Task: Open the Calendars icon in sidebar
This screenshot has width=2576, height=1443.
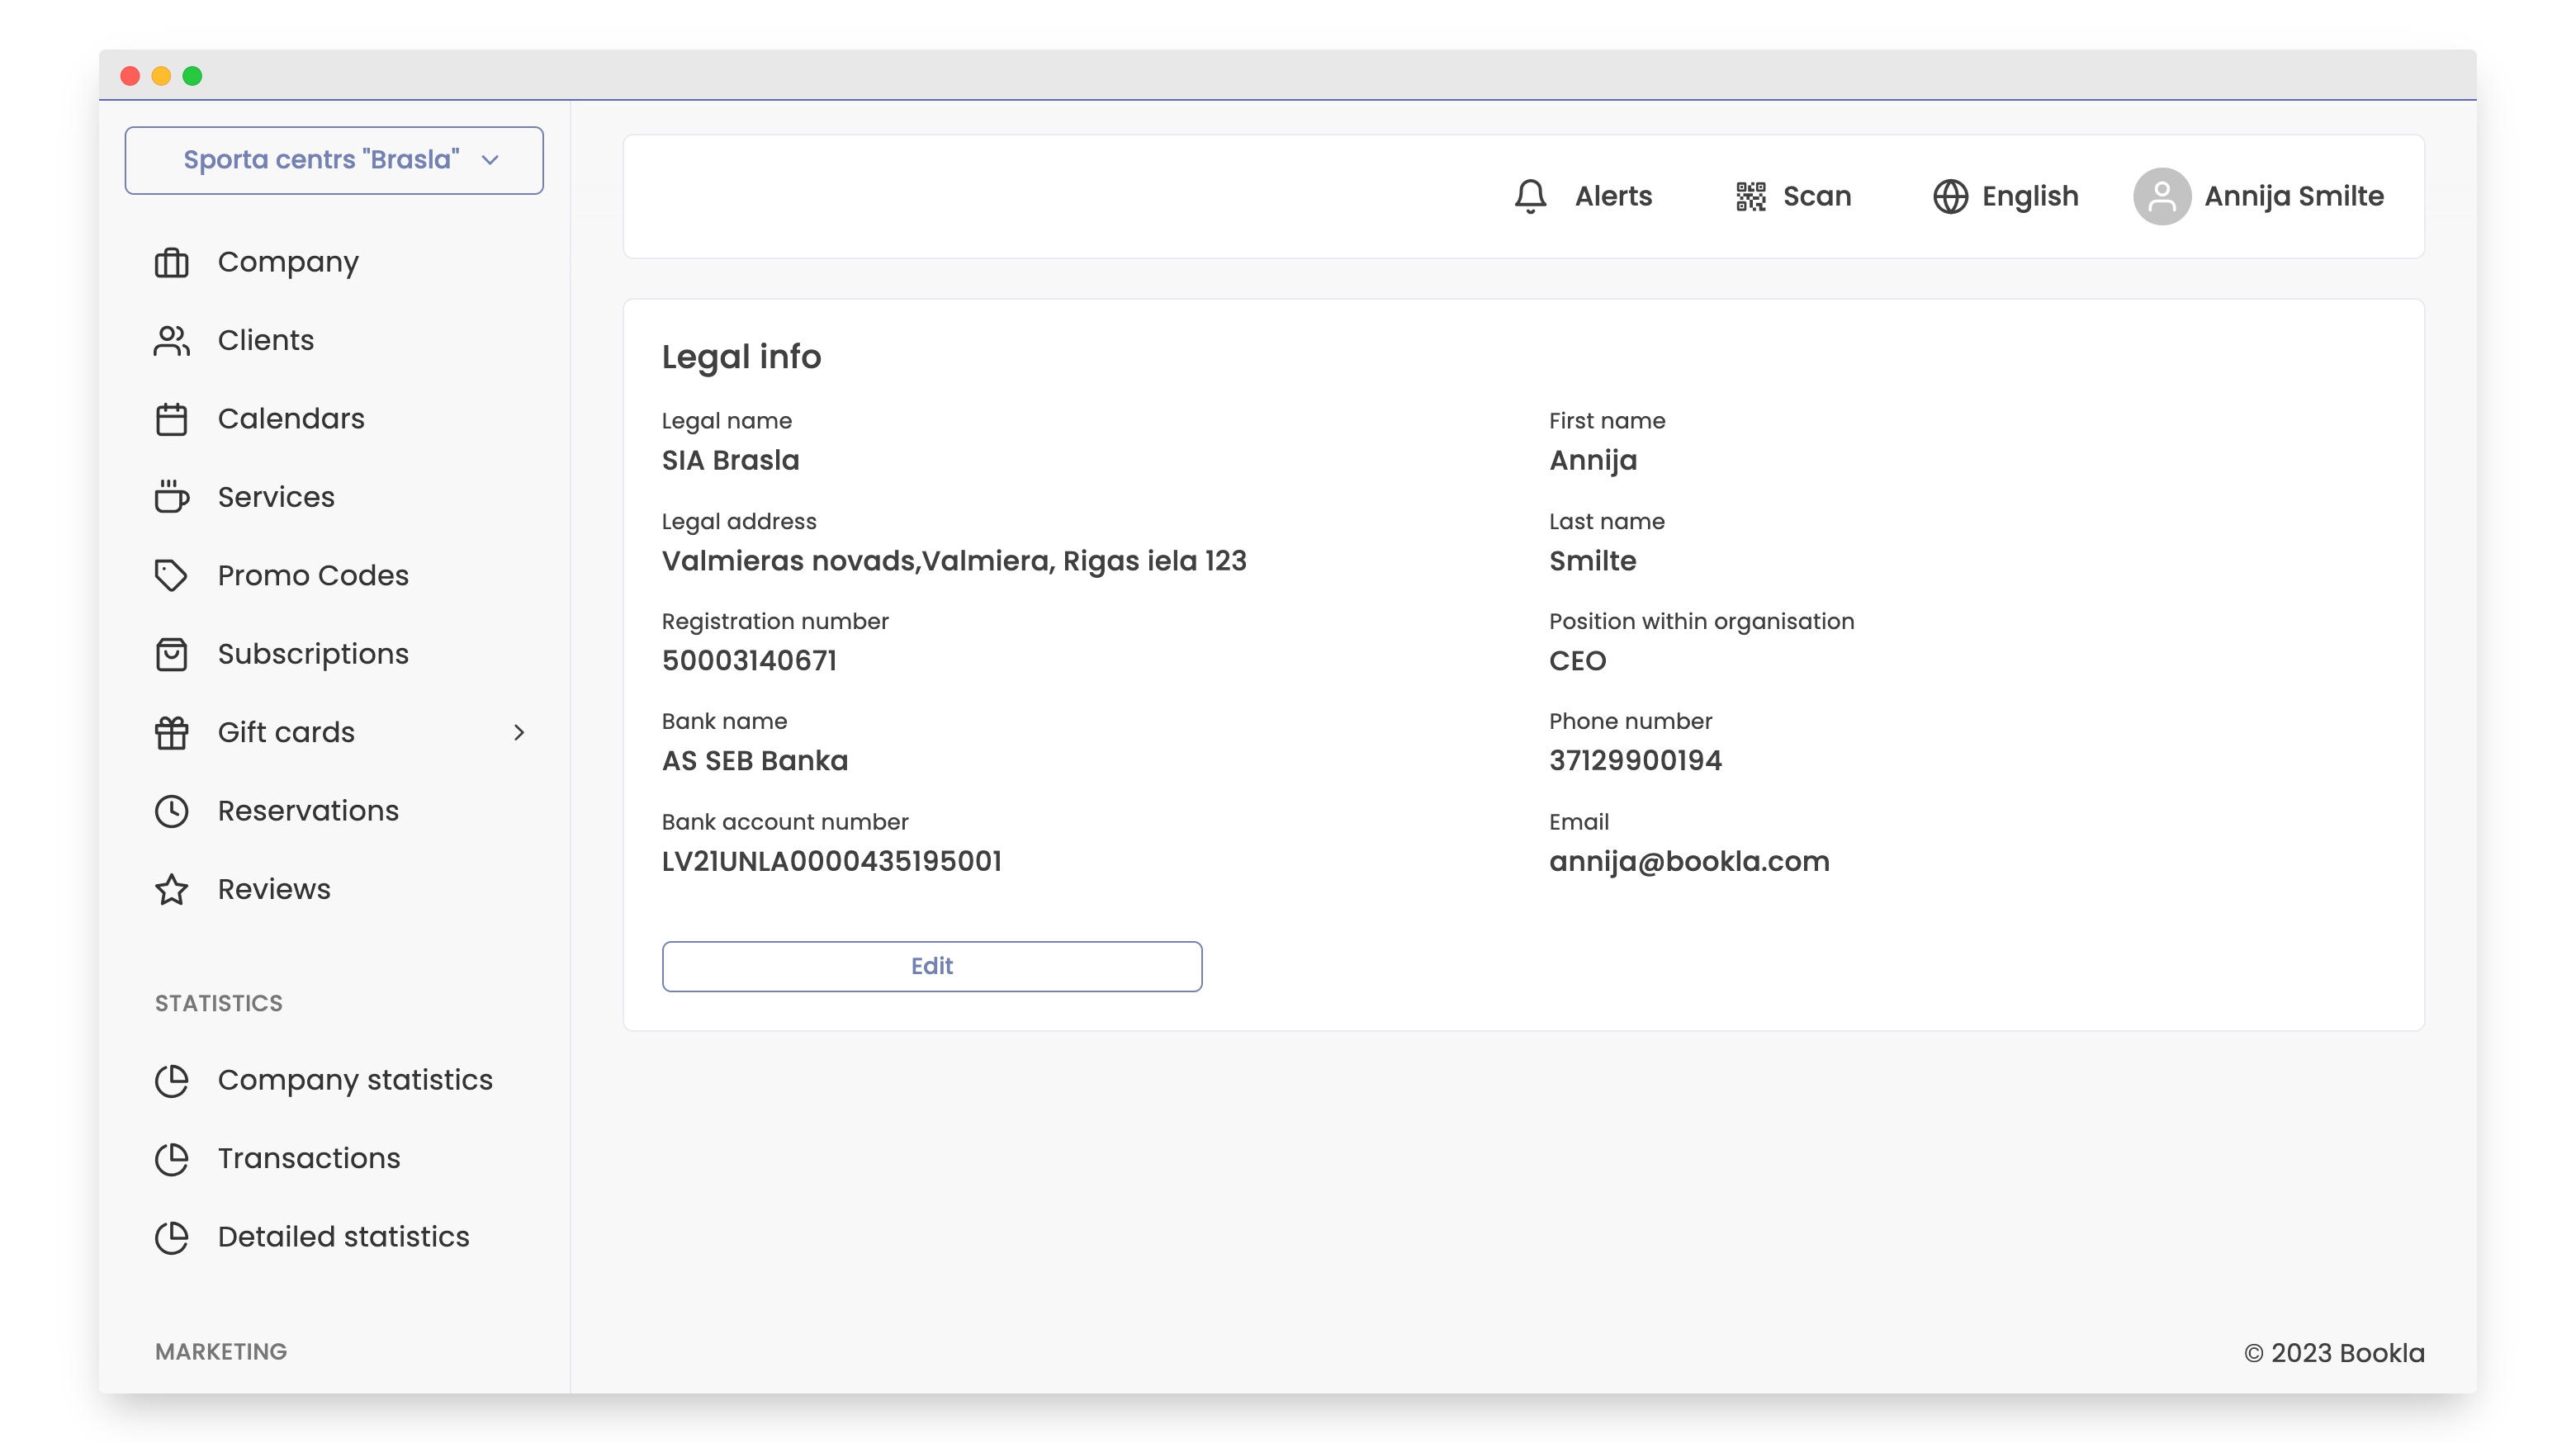Action: pyautogui.click(x=171, y=419)
